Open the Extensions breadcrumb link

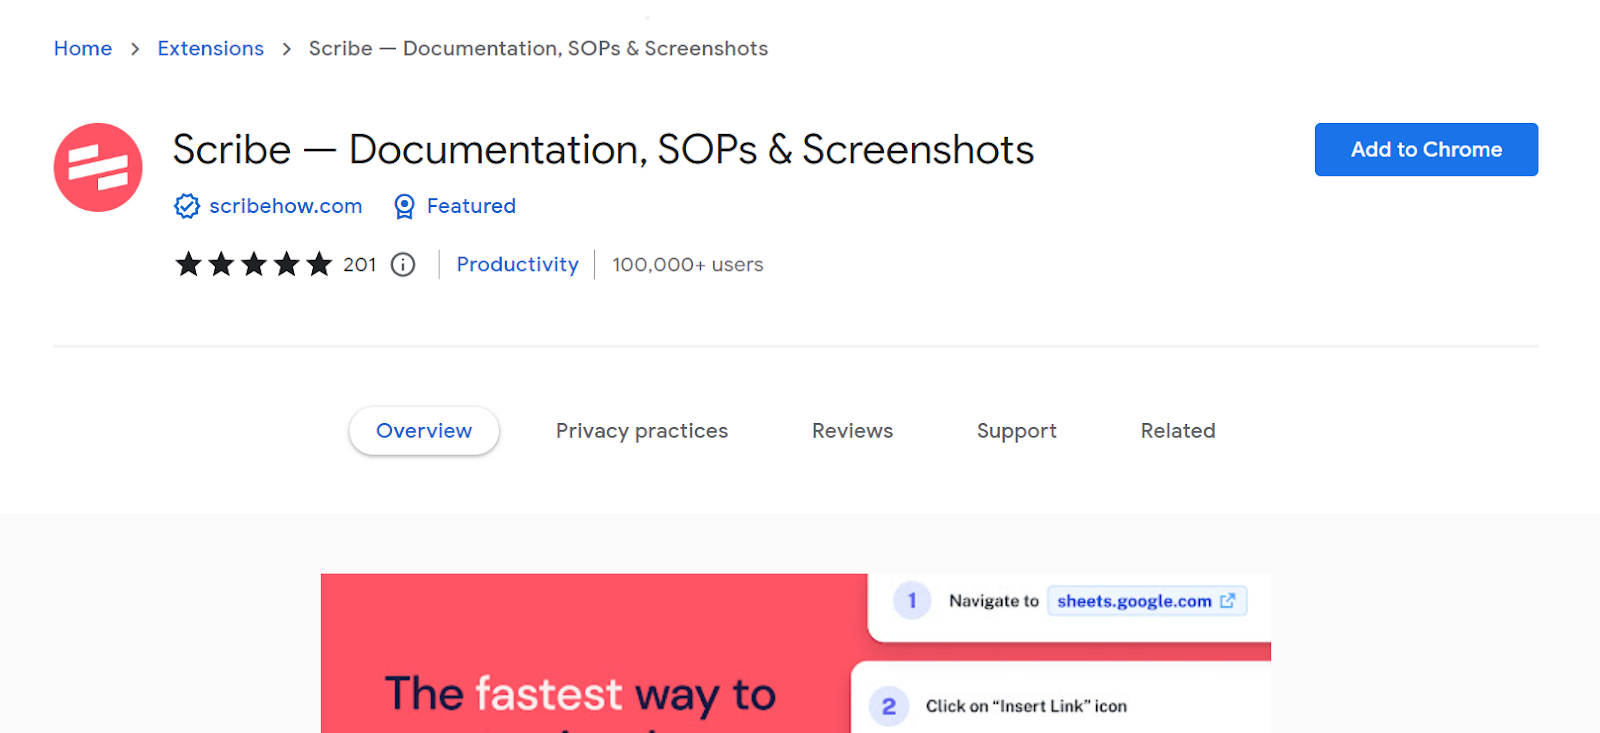211,48
